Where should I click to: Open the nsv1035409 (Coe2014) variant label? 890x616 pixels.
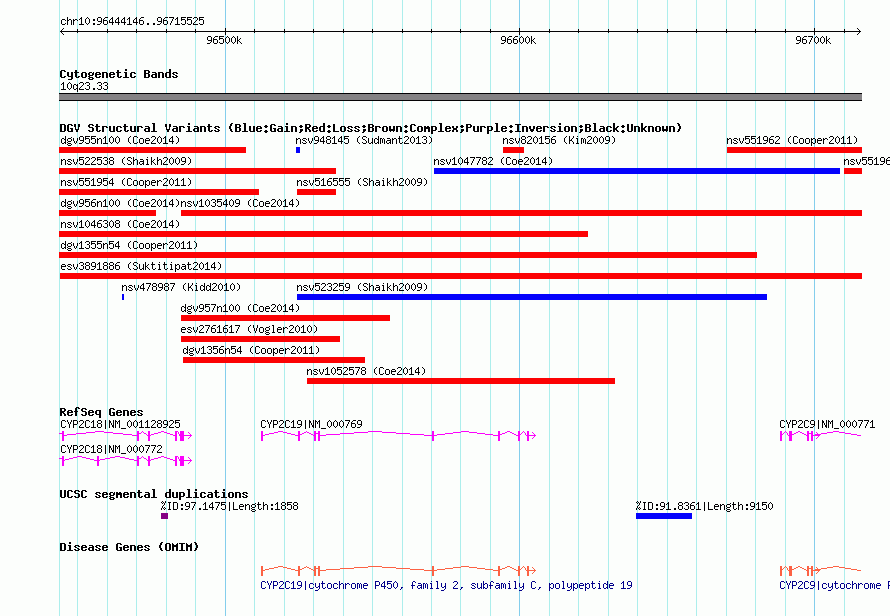click(240, 203)
